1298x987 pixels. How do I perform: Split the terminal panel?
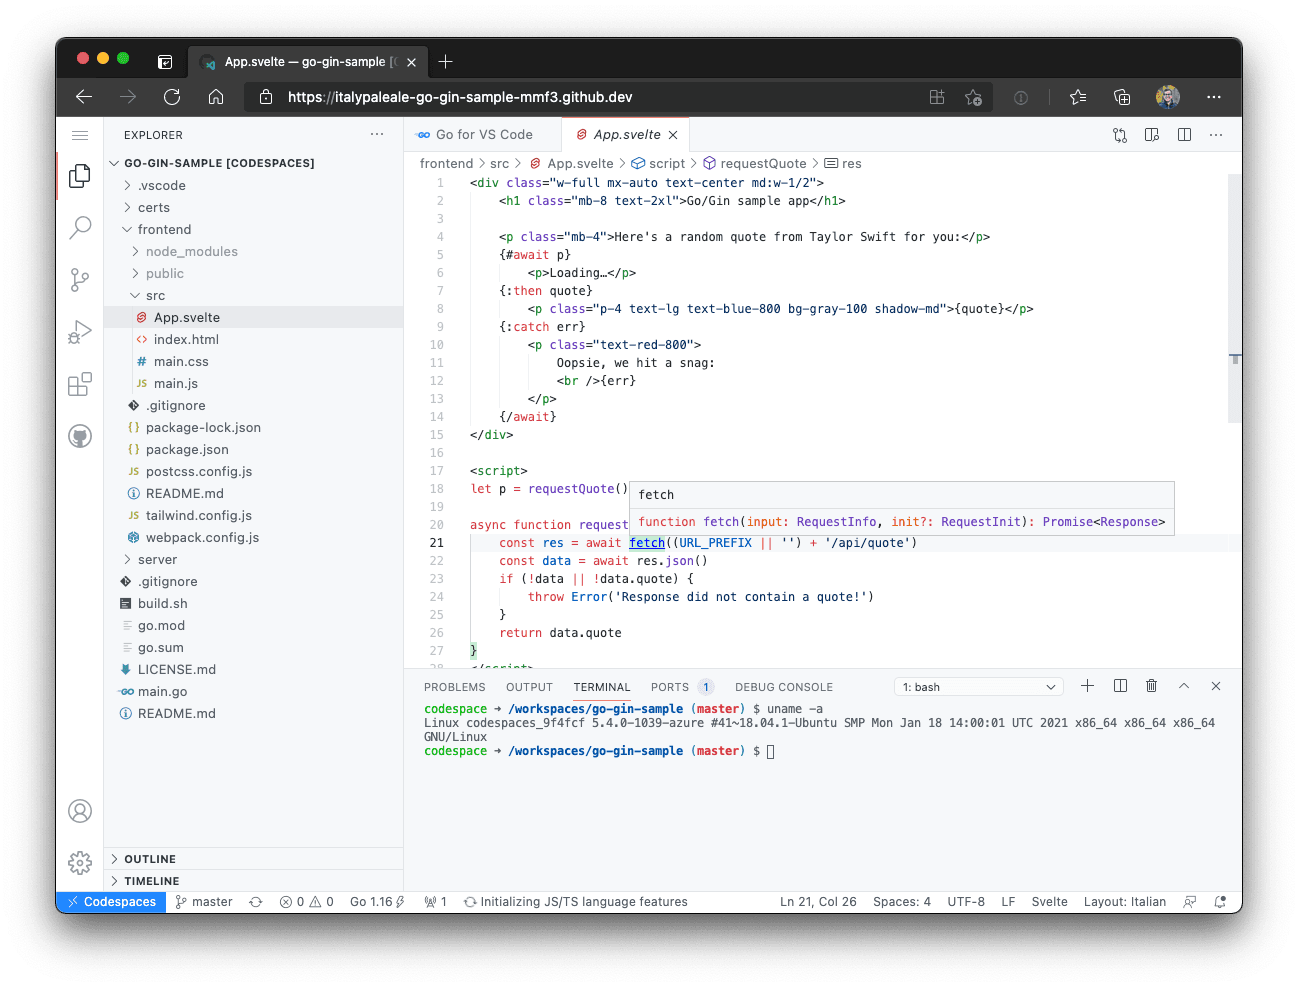coord(1120,686)
